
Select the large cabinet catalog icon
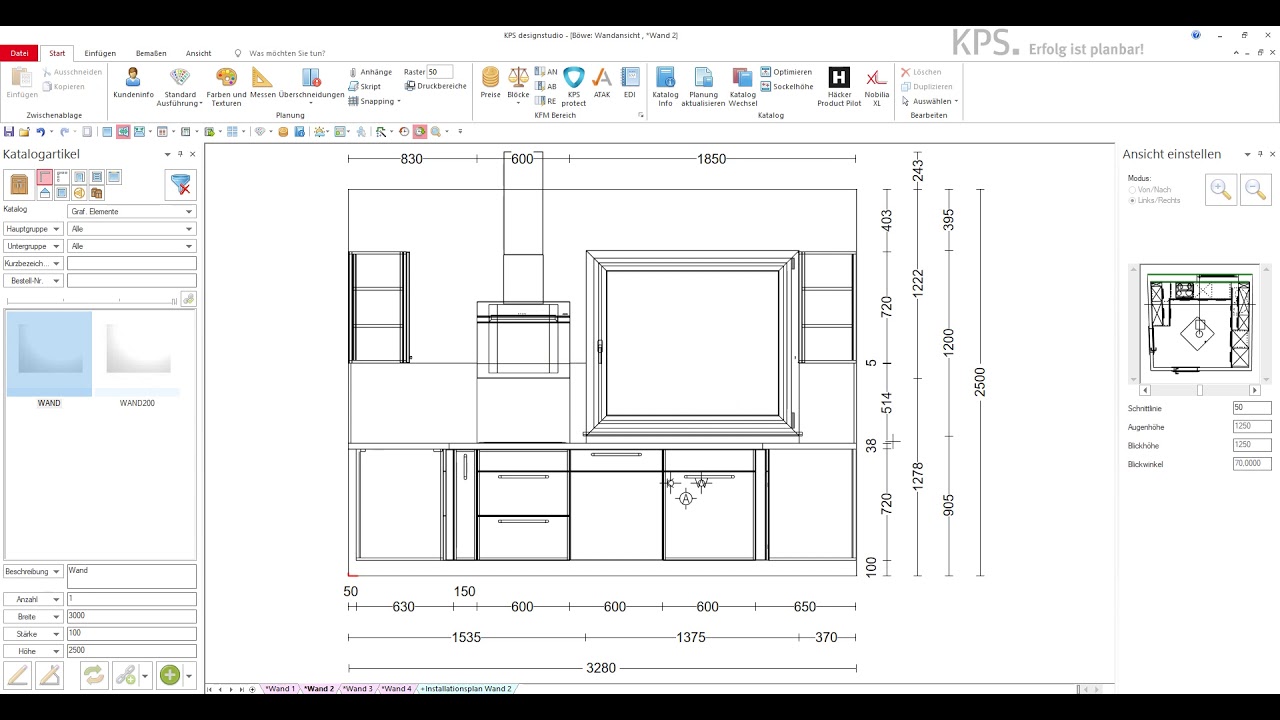(x=19, y=185)
